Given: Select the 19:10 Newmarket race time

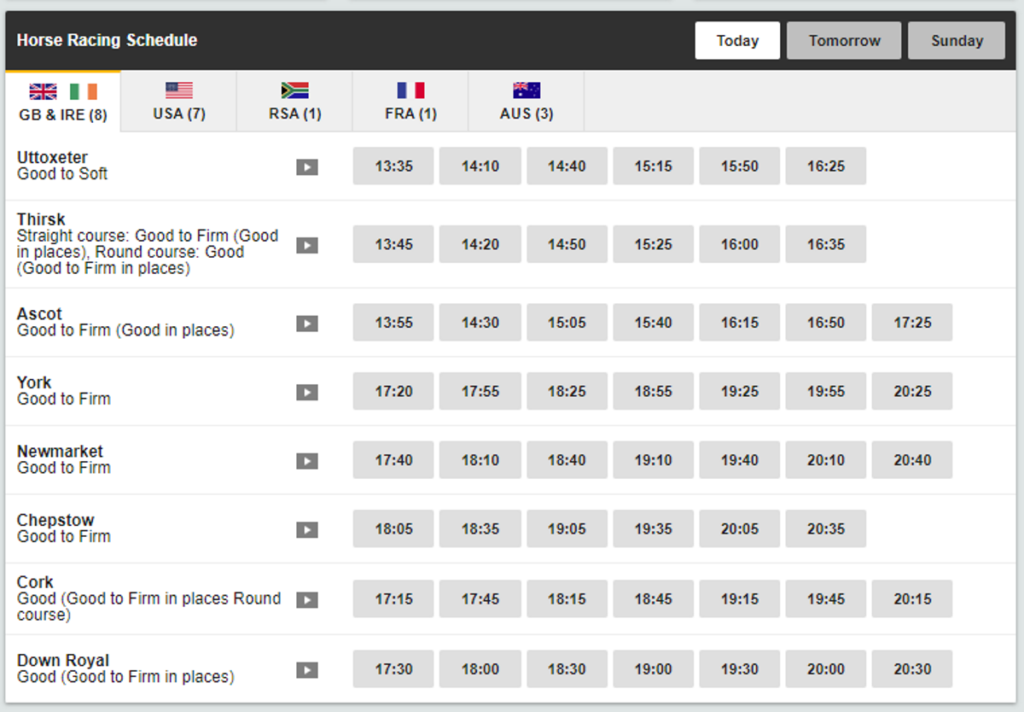Looking at the screenshot, I should pyautogui.click(x=653, y=461).
